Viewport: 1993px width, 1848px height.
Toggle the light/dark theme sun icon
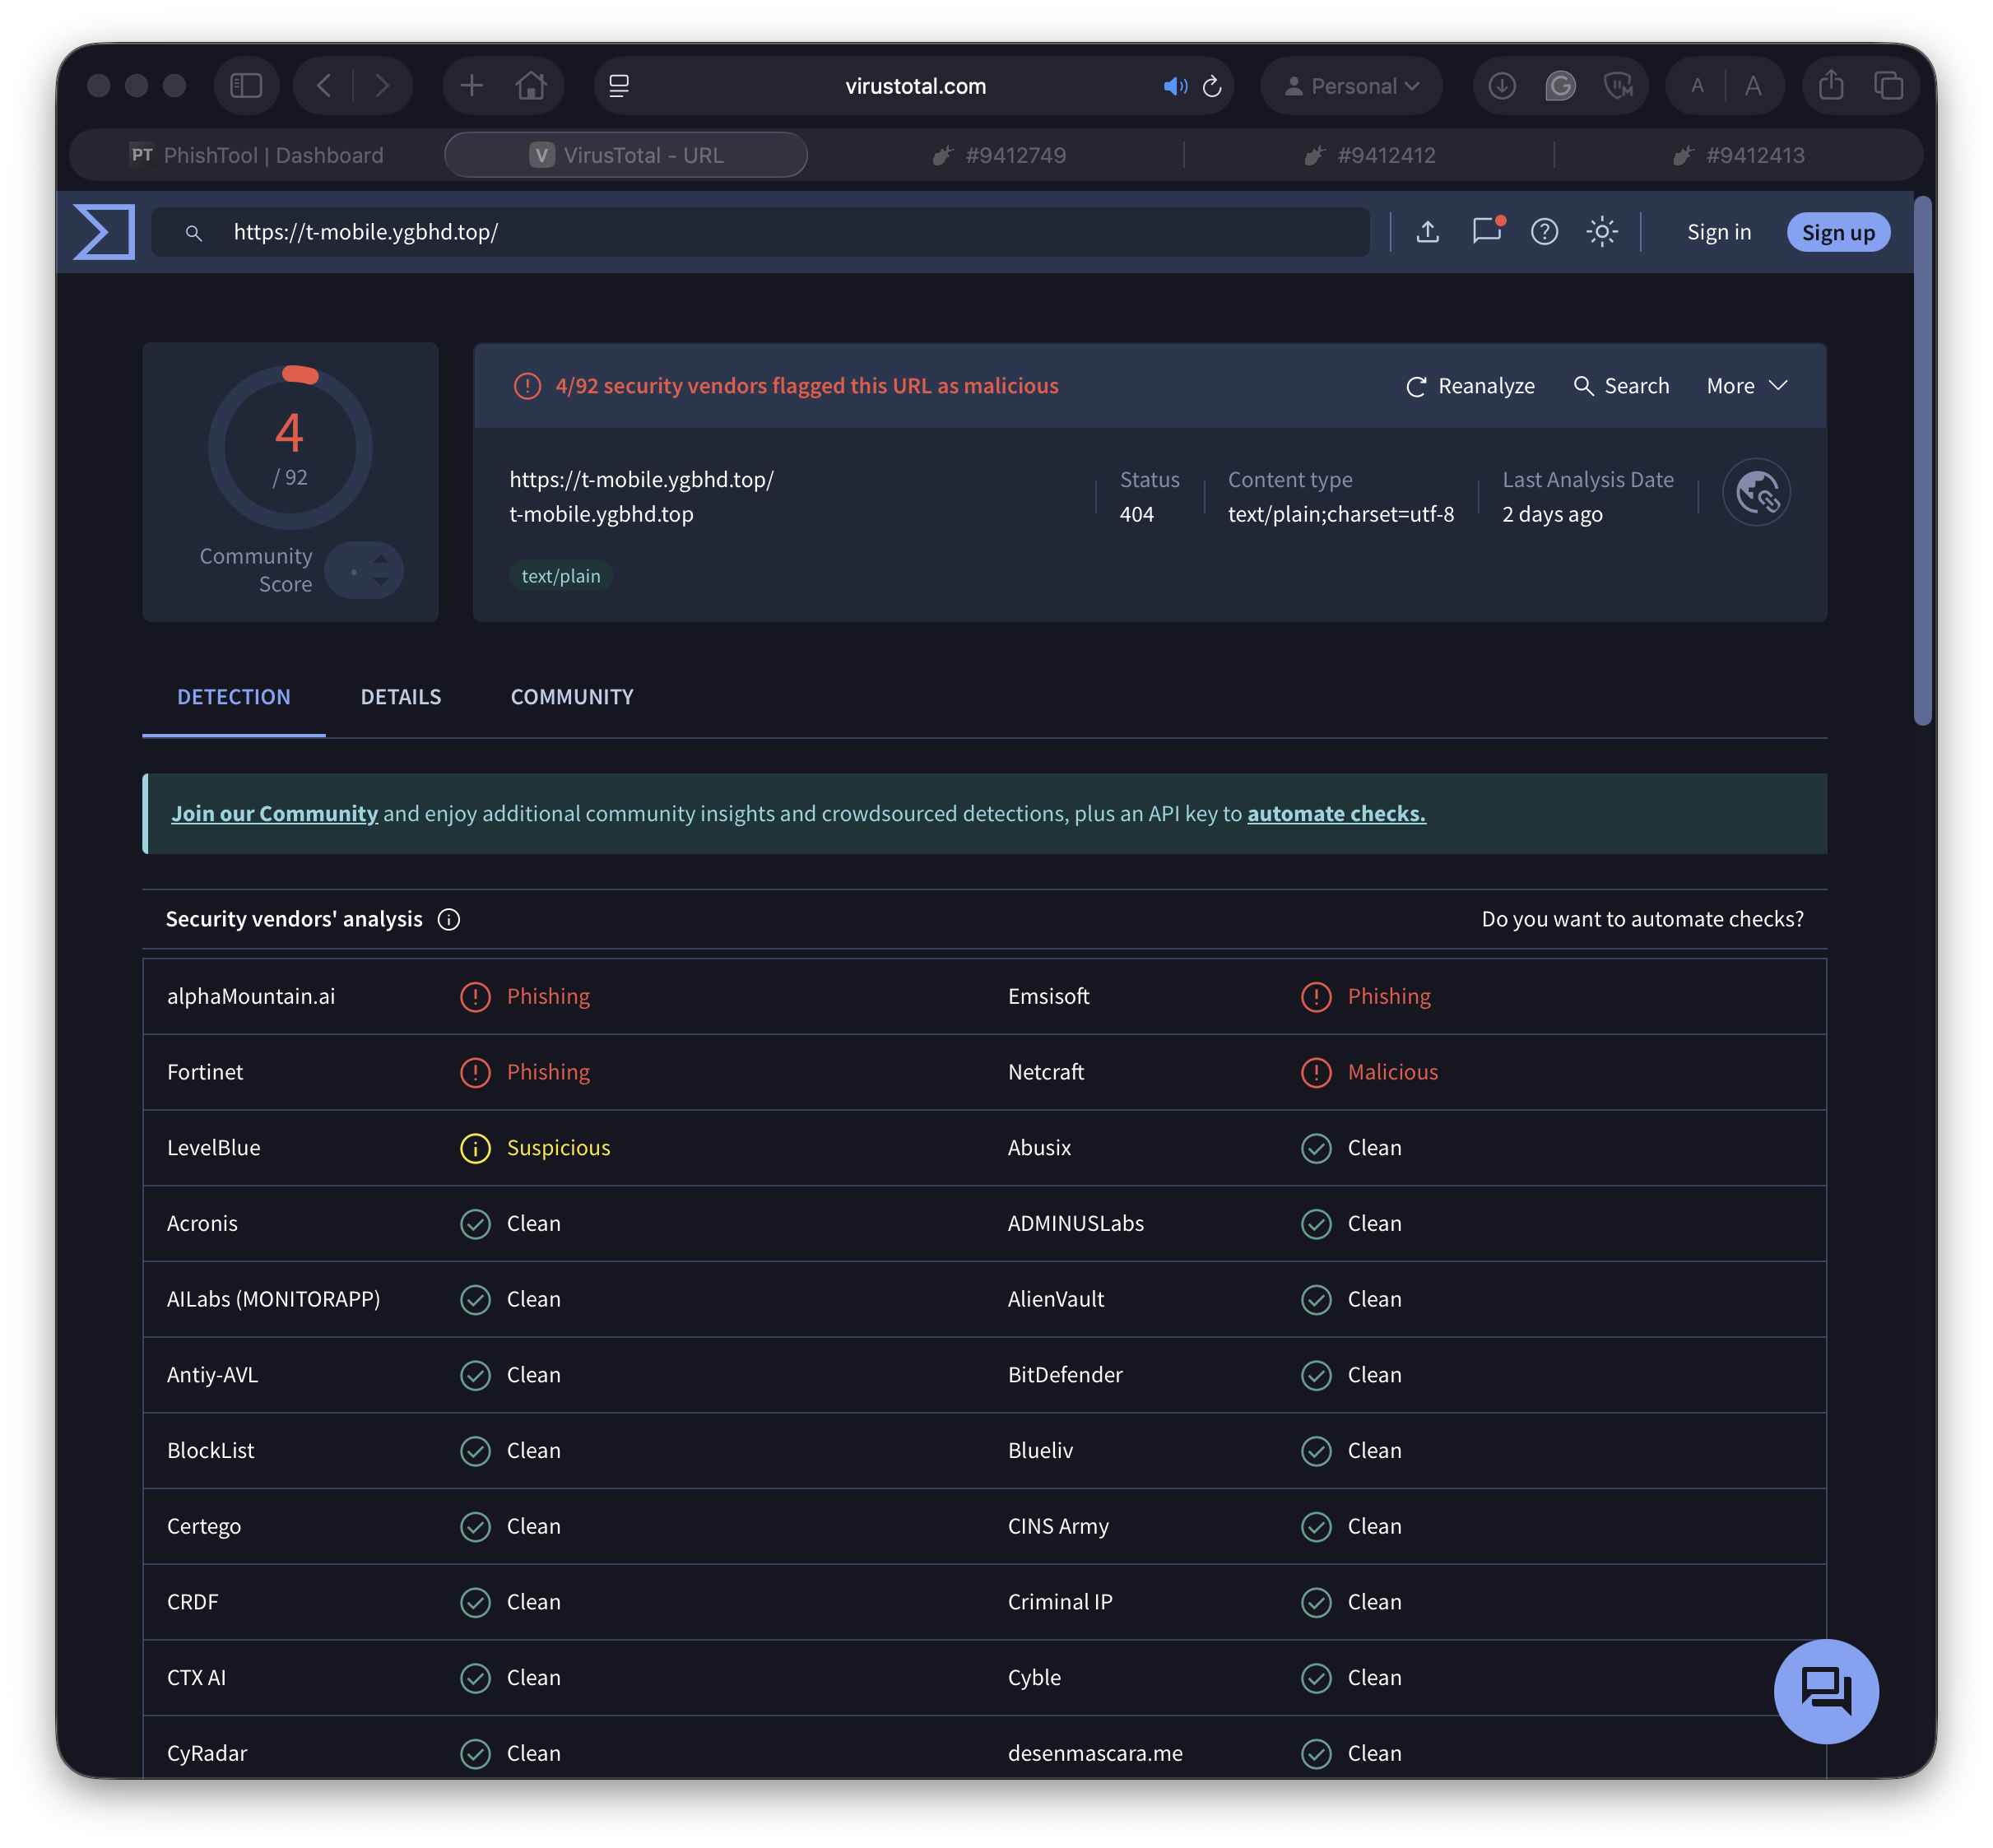click(1602, 232)
